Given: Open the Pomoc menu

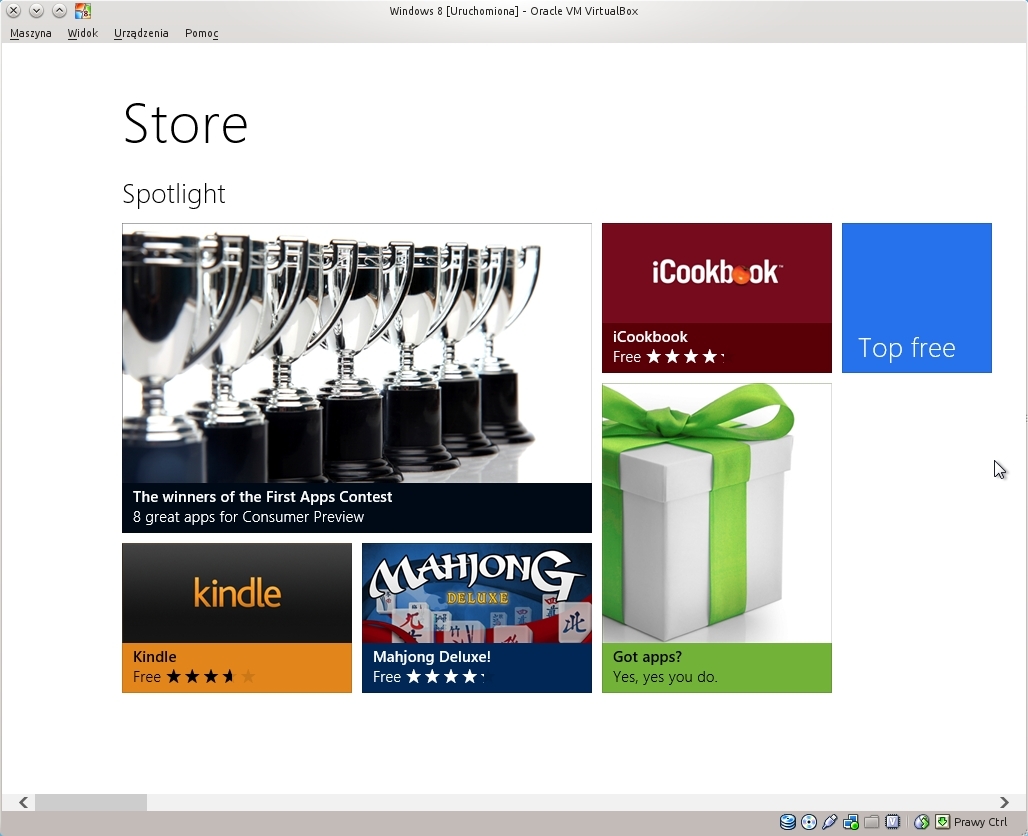Looking at the screenshot, I should tap(201, 33).
